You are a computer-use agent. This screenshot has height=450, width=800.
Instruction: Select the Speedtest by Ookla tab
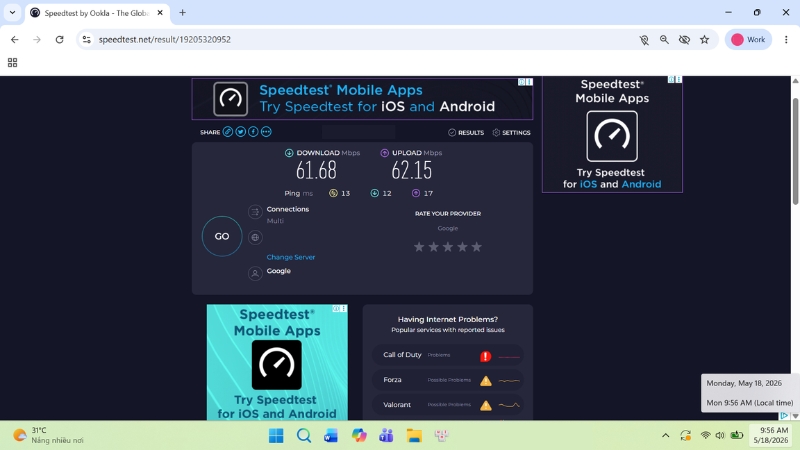point(96,13)
